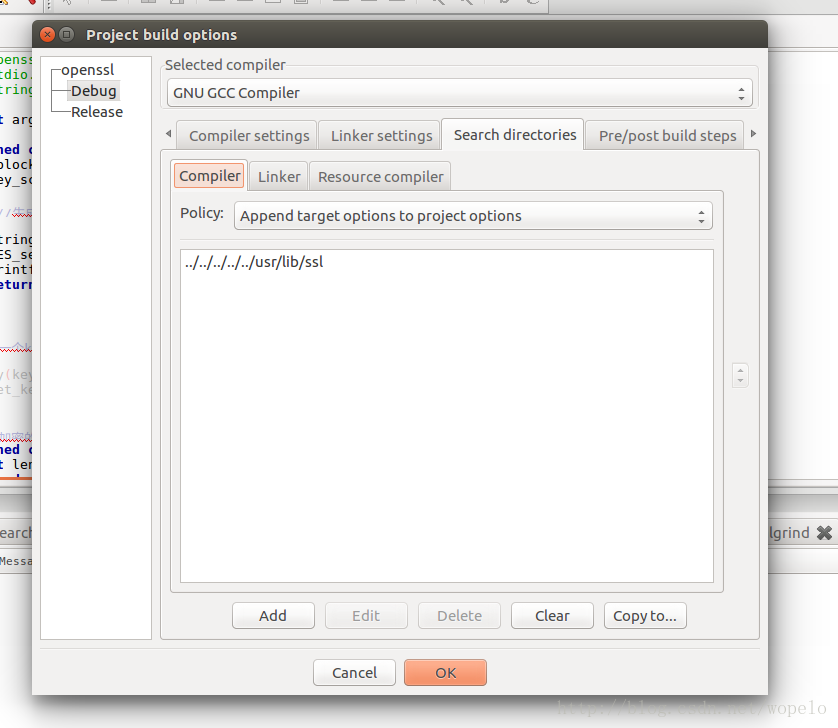Open the Pre/post build steps tab
Screen dimensions: 838x728
[667, 136]
